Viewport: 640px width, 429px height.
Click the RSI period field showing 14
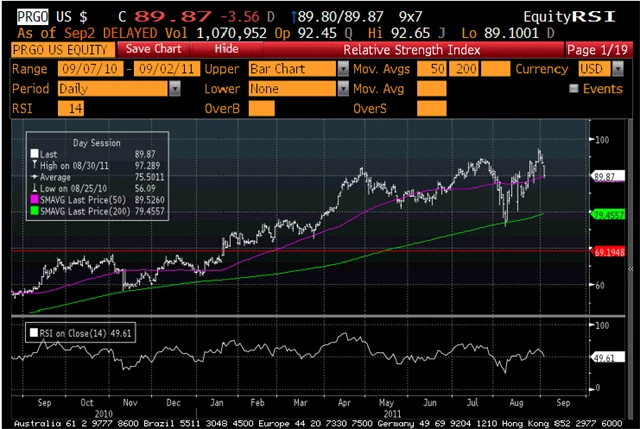pos(71,109)
